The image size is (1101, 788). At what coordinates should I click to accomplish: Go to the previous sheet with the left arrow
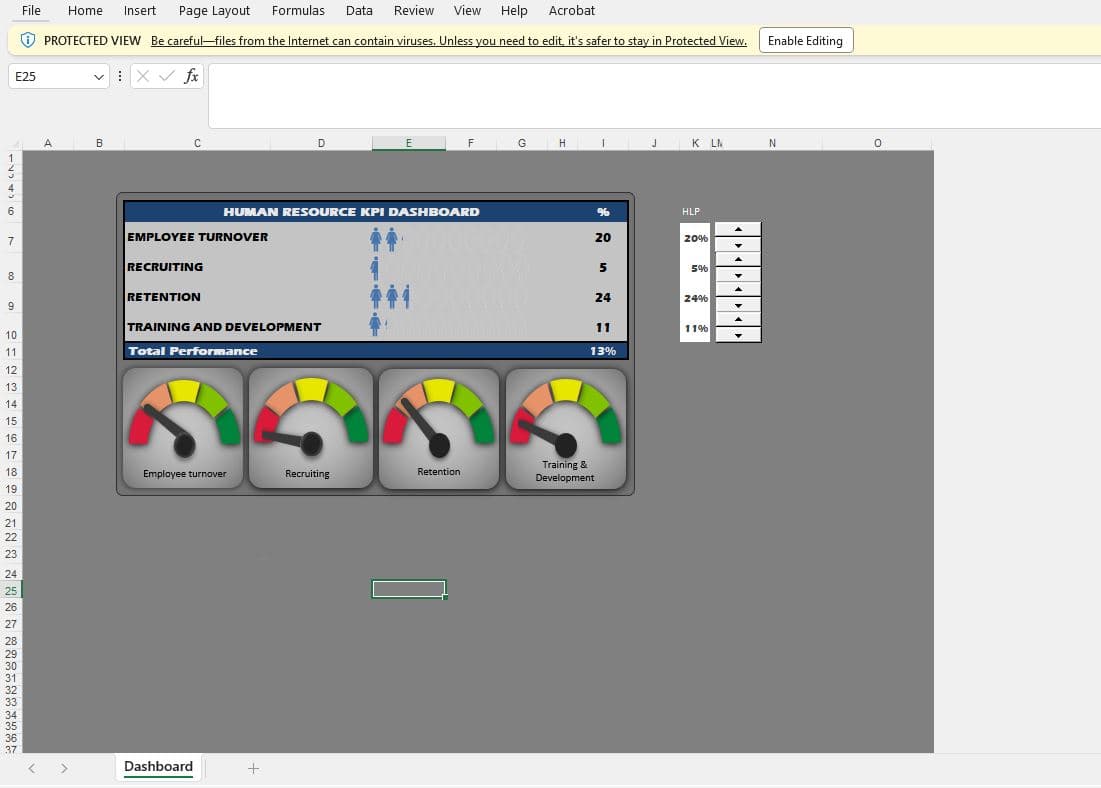click(32, 768)
